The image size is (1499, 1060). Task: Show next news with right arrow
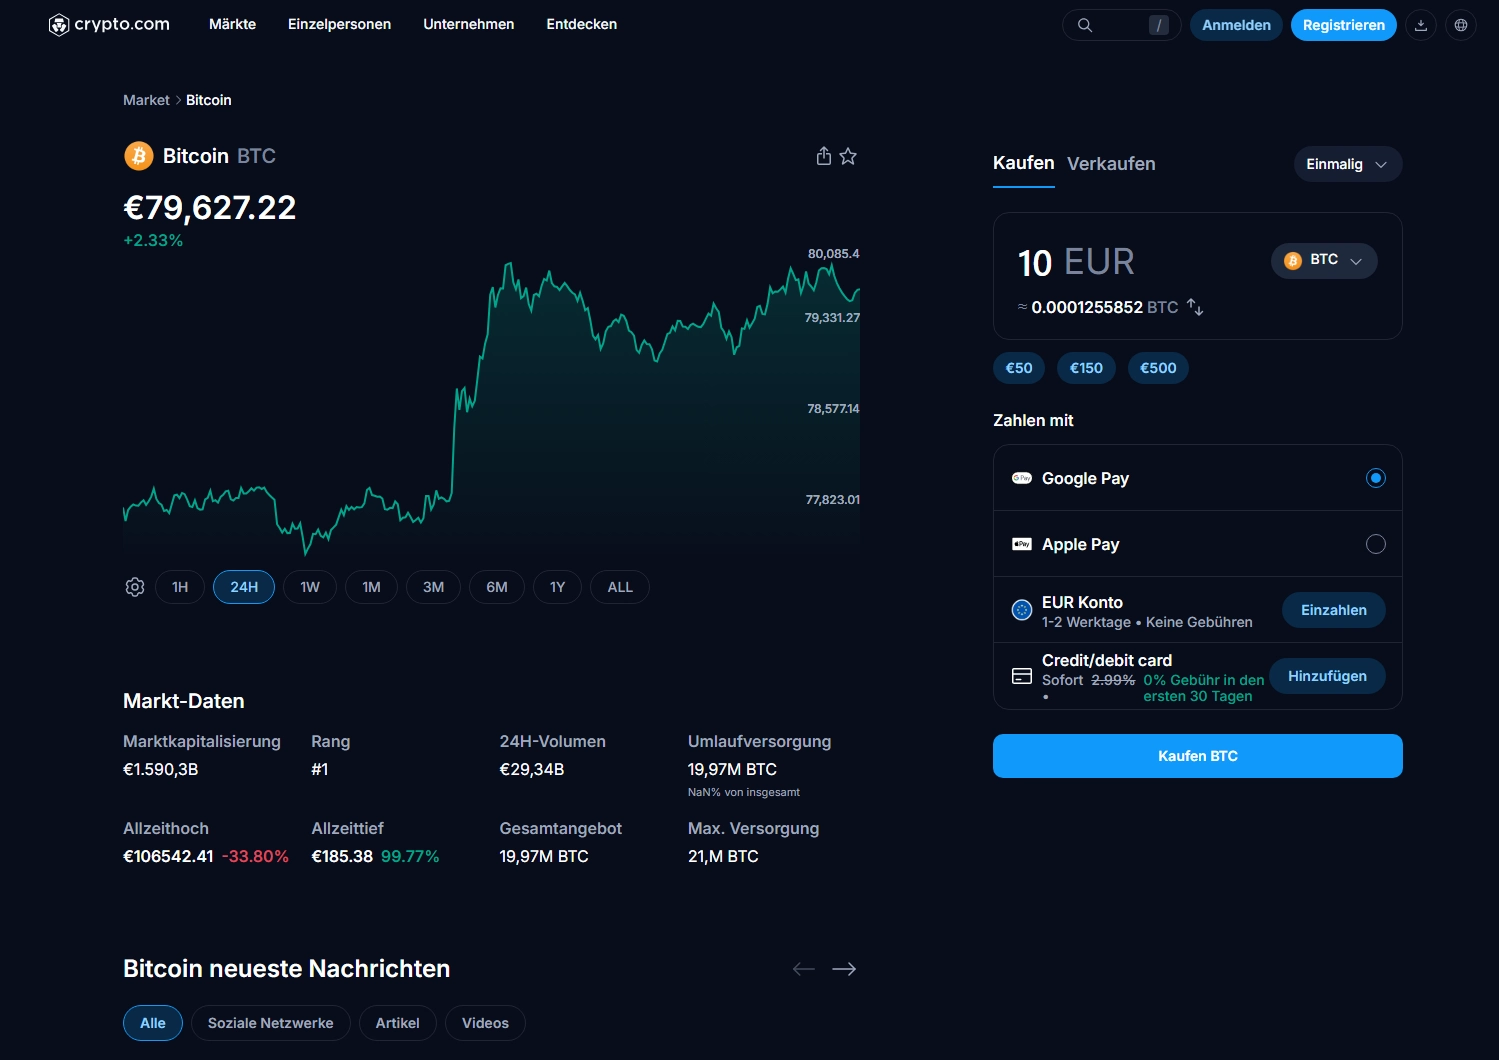844,969
